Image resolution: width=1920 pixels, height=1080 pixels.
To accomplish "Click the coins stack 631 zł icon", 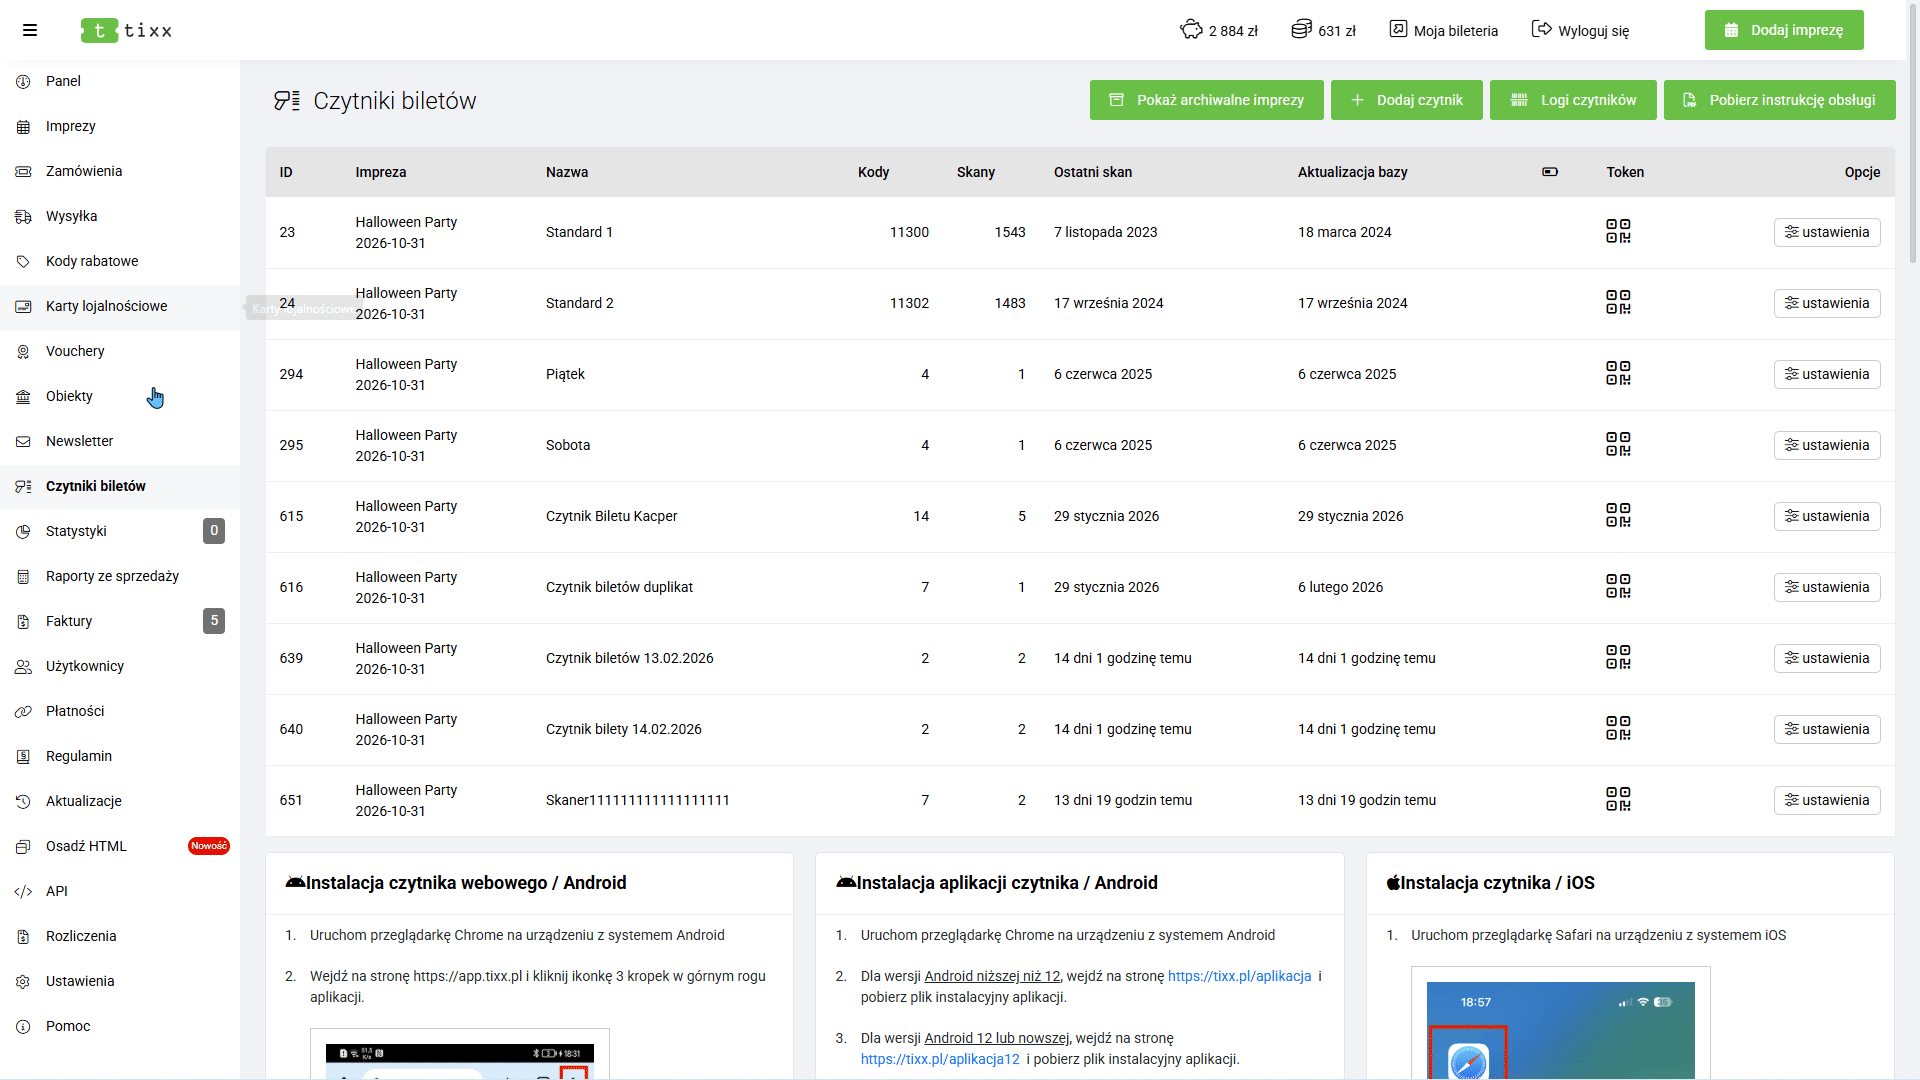I will 1301,30.
